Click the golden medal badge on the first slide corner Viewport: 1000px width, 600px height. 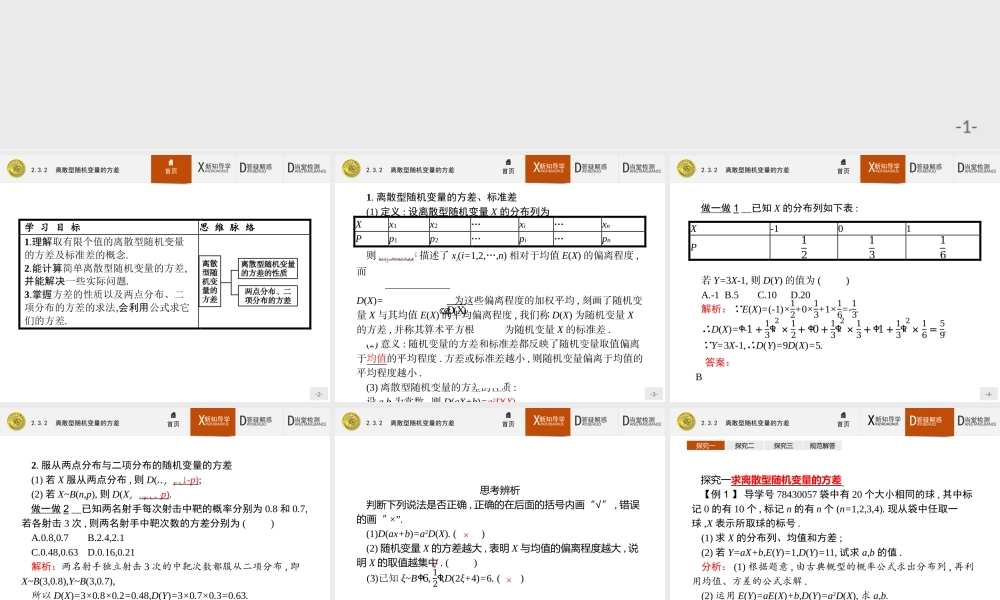coord(17,167)
